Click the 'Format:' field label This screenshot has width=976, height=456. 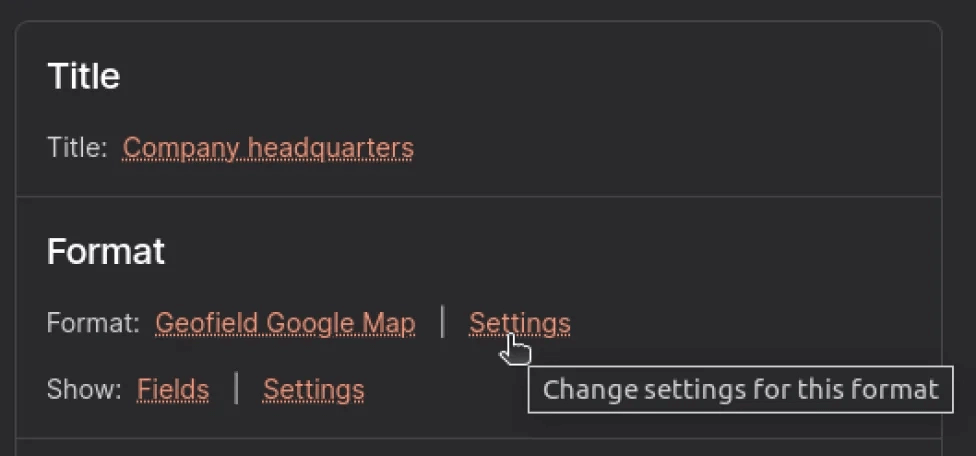[x=93, y=323]
